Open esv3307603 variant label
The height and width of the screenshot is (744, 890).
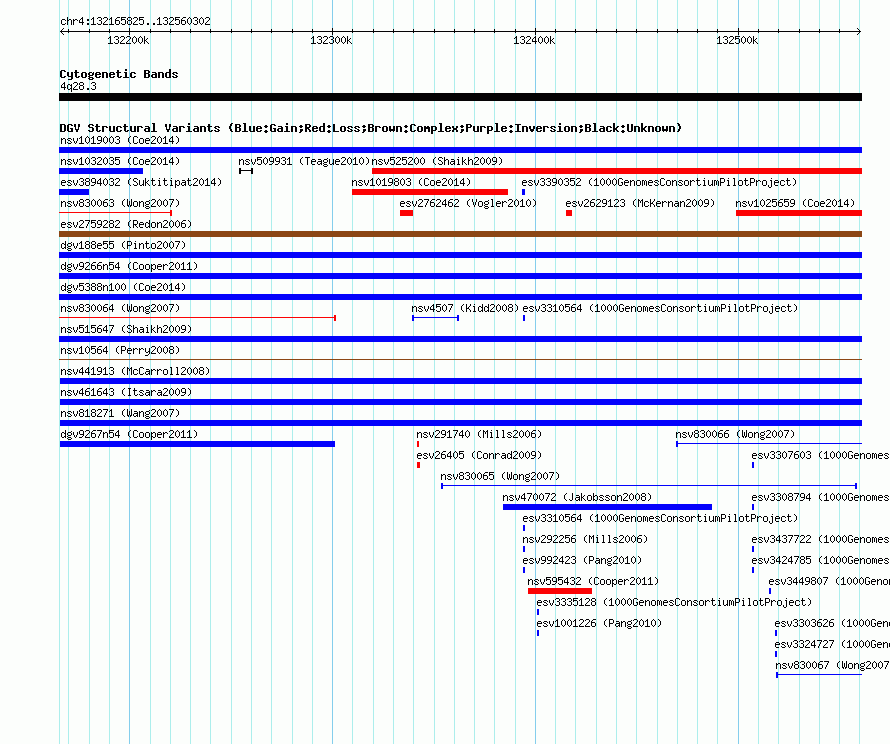point(820,455)
